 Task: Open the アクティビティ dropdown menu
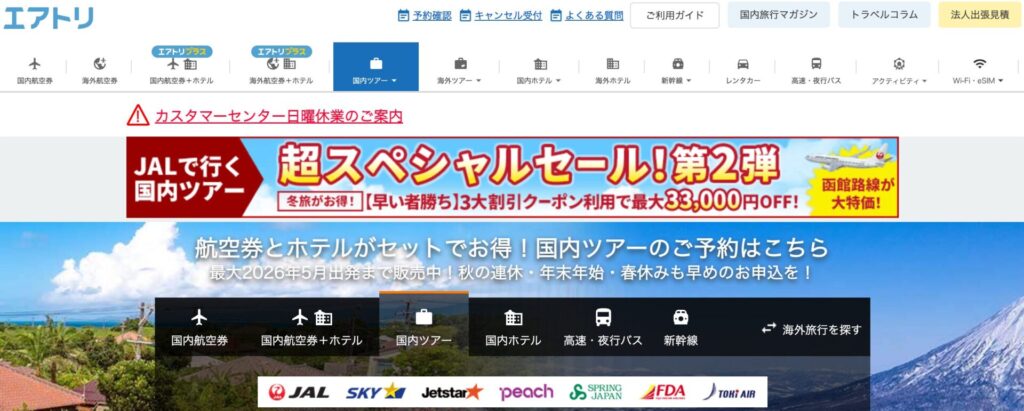point(898,79)
